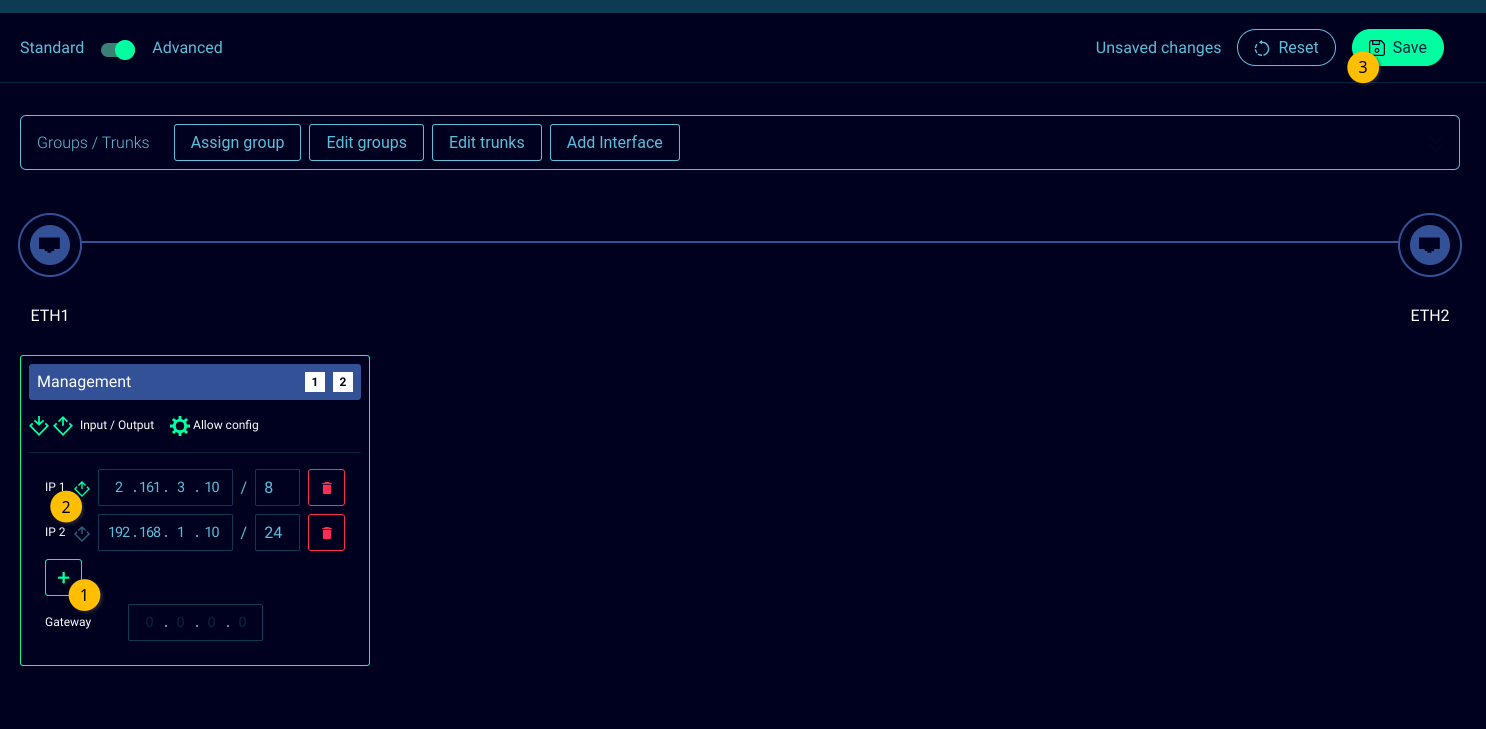Open the Assign group dialog

237,143
